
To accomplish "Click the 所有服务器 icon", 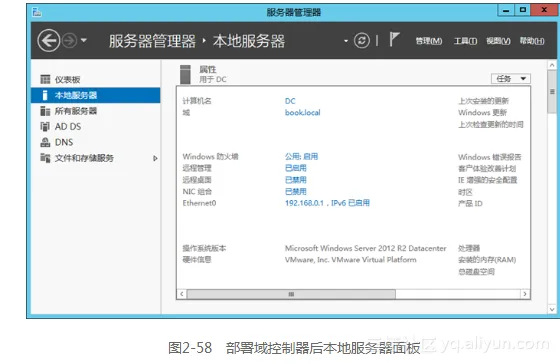I will pyautogui.click(x=45, y=111).
